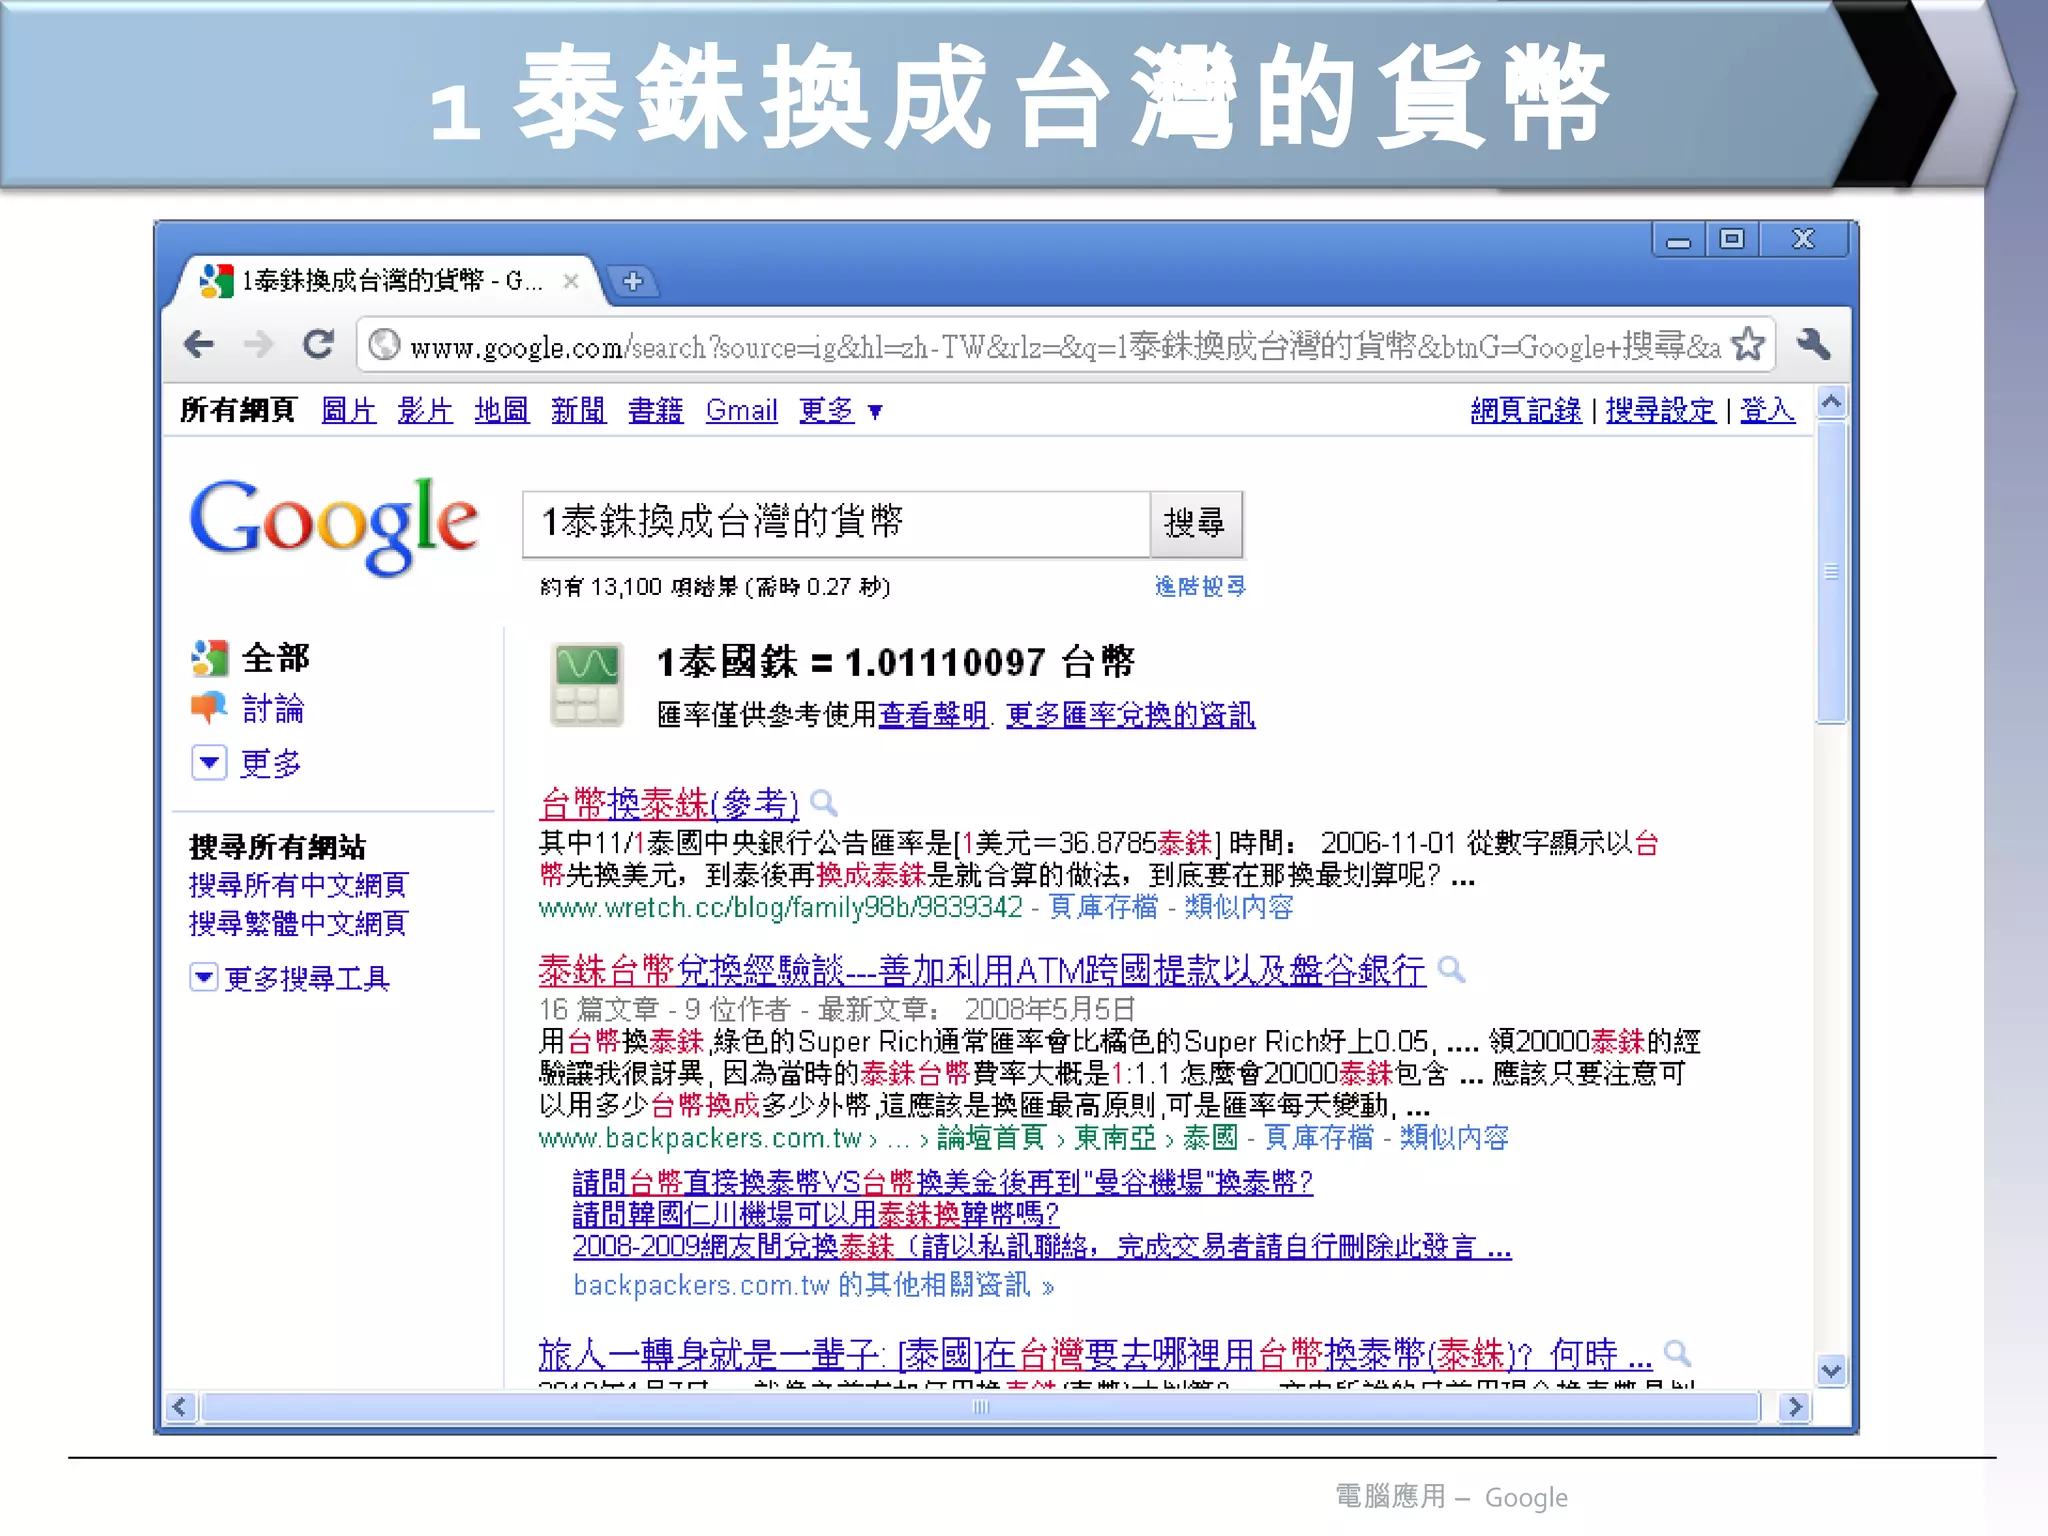This screenshot has width=2048, height=1536.
Task: Open backpackers.com.tw 的其他相關資訊 link
Action: tap(813, 1285)
